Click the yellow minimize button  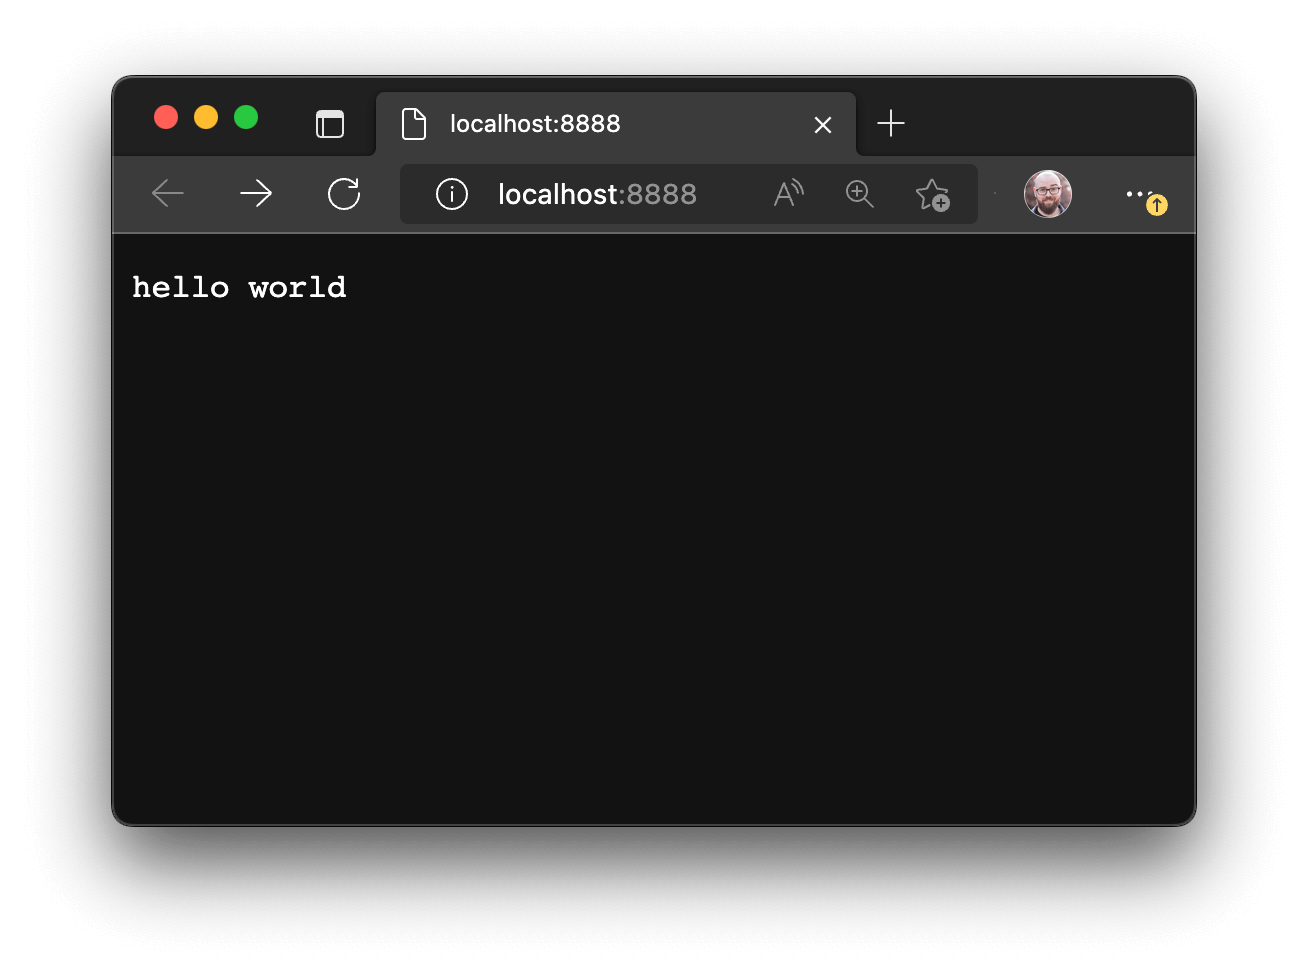(x=206, y=117)
